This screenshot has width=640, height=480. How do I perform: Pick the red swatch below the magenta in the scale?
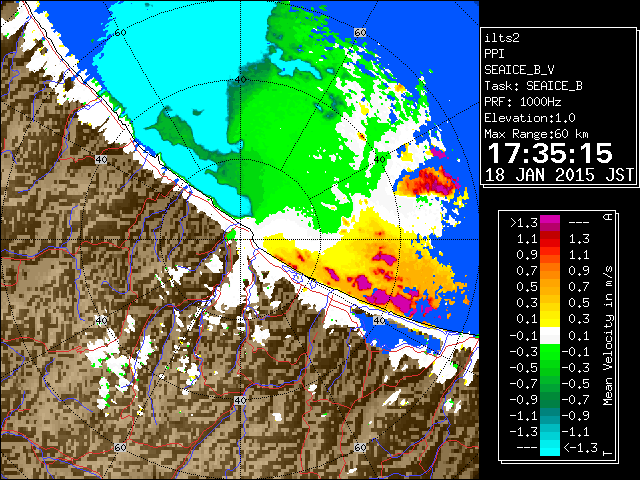click(x=550, y=239)
